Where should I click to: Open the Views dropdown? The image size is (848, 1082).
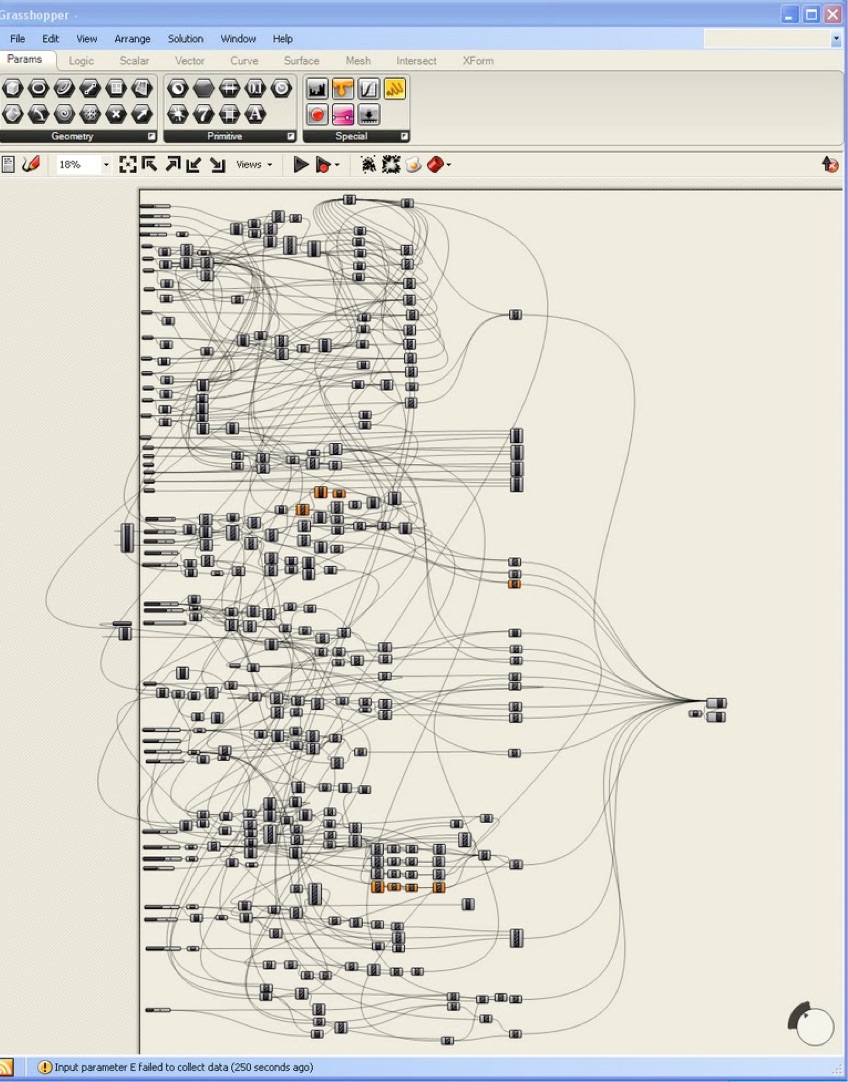click(x=254, y=165)
